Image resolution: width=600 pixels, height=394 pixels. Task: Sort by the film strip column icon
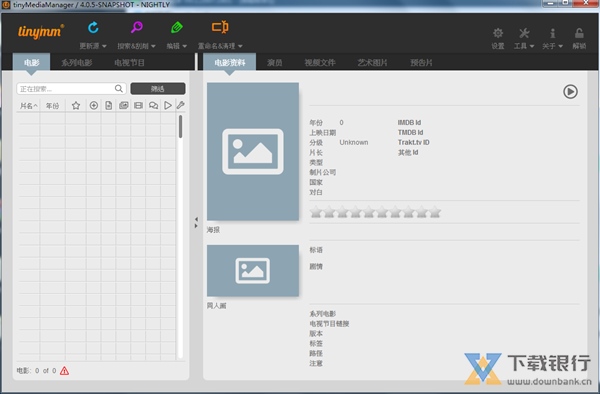[139, 106]
